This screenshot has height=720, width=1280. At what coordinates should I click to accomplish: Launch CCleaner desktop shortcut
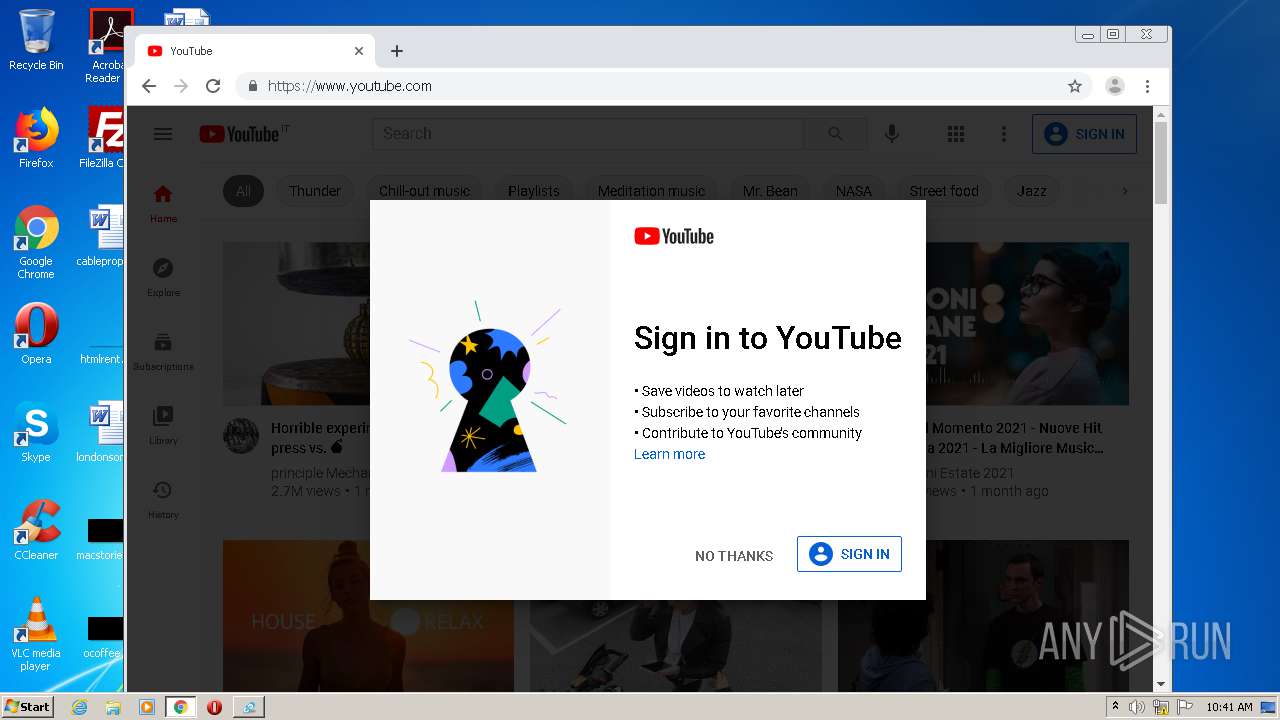coord(36,530)
